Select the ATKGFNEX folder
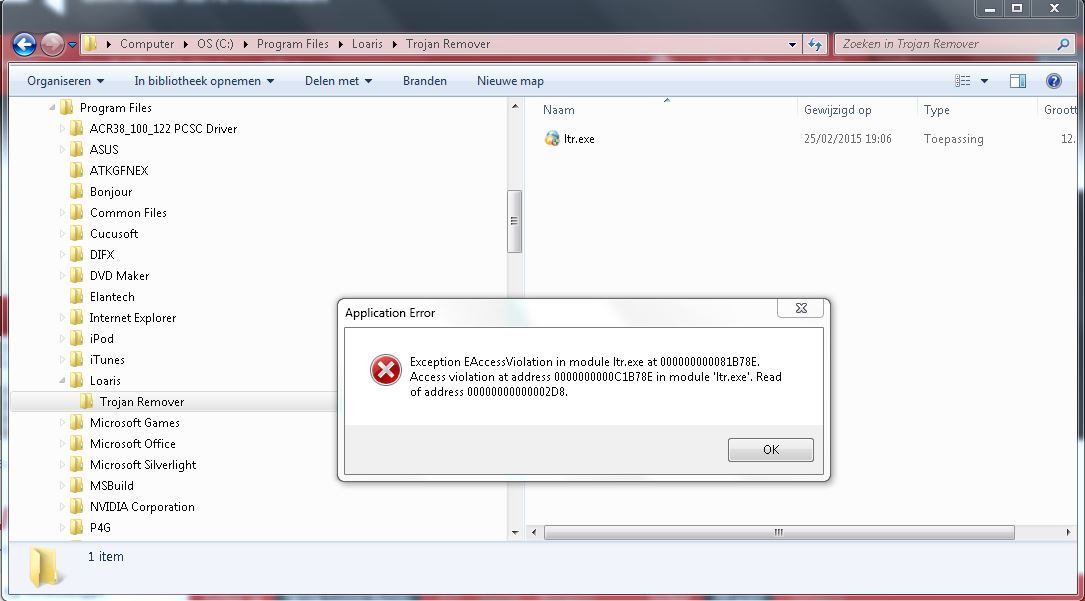1085x601 pixels. click(x=118, y=171)
